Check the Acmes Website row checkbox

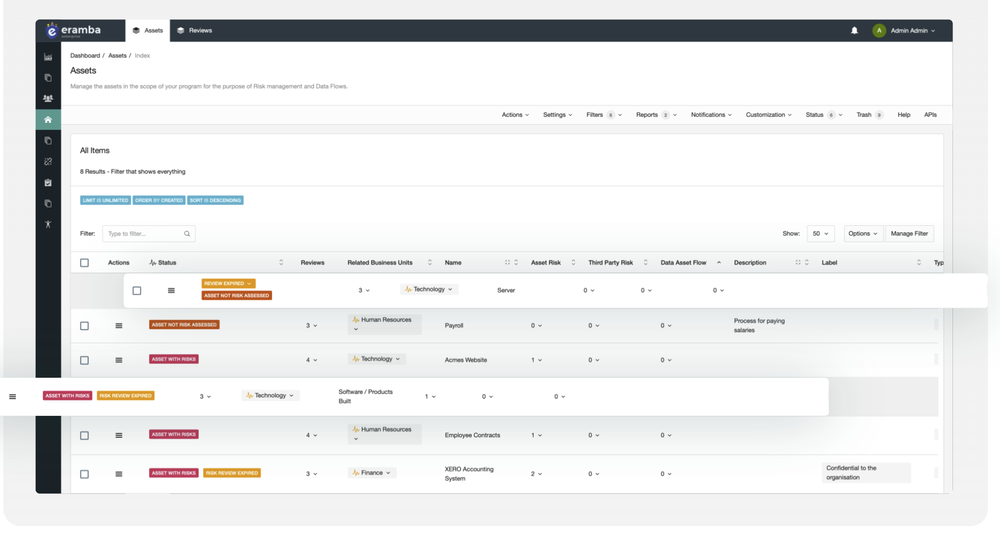[84, 360]
